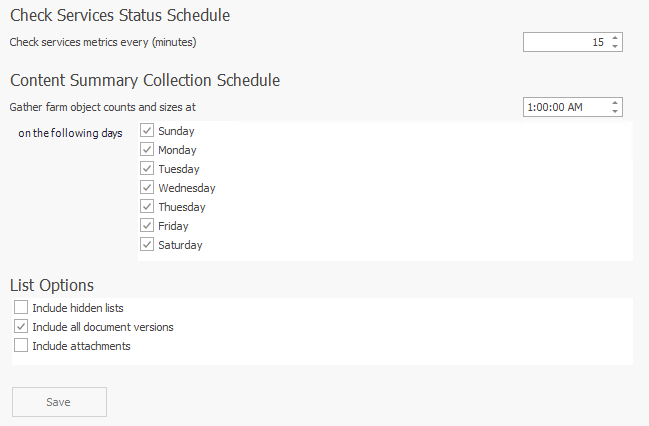Click the Content Summary Collection Schedule heading
Viewport: 649px width, 426px height.
[144, 80]
